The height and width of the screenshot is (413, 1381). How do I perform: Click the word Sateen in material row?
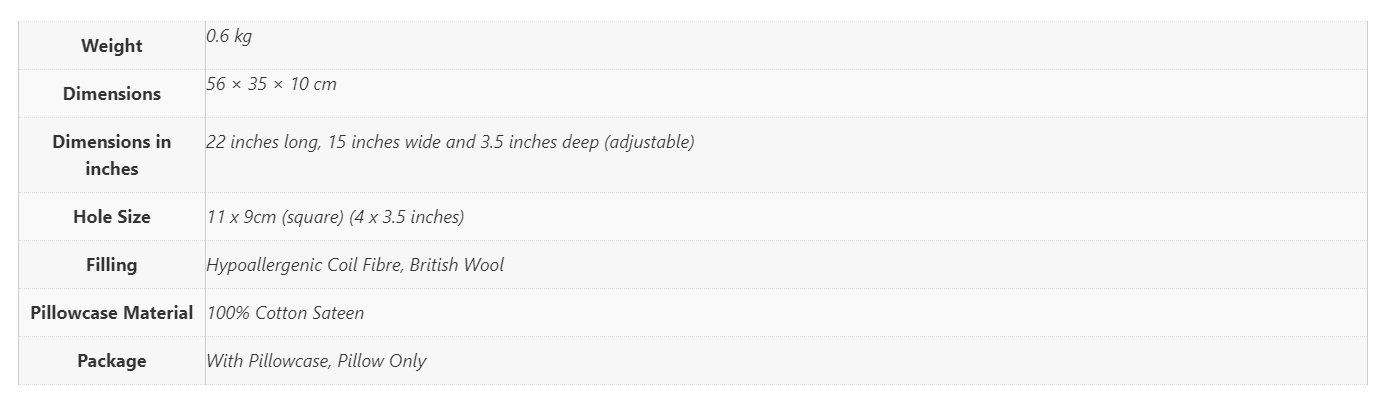pos(336,313)
